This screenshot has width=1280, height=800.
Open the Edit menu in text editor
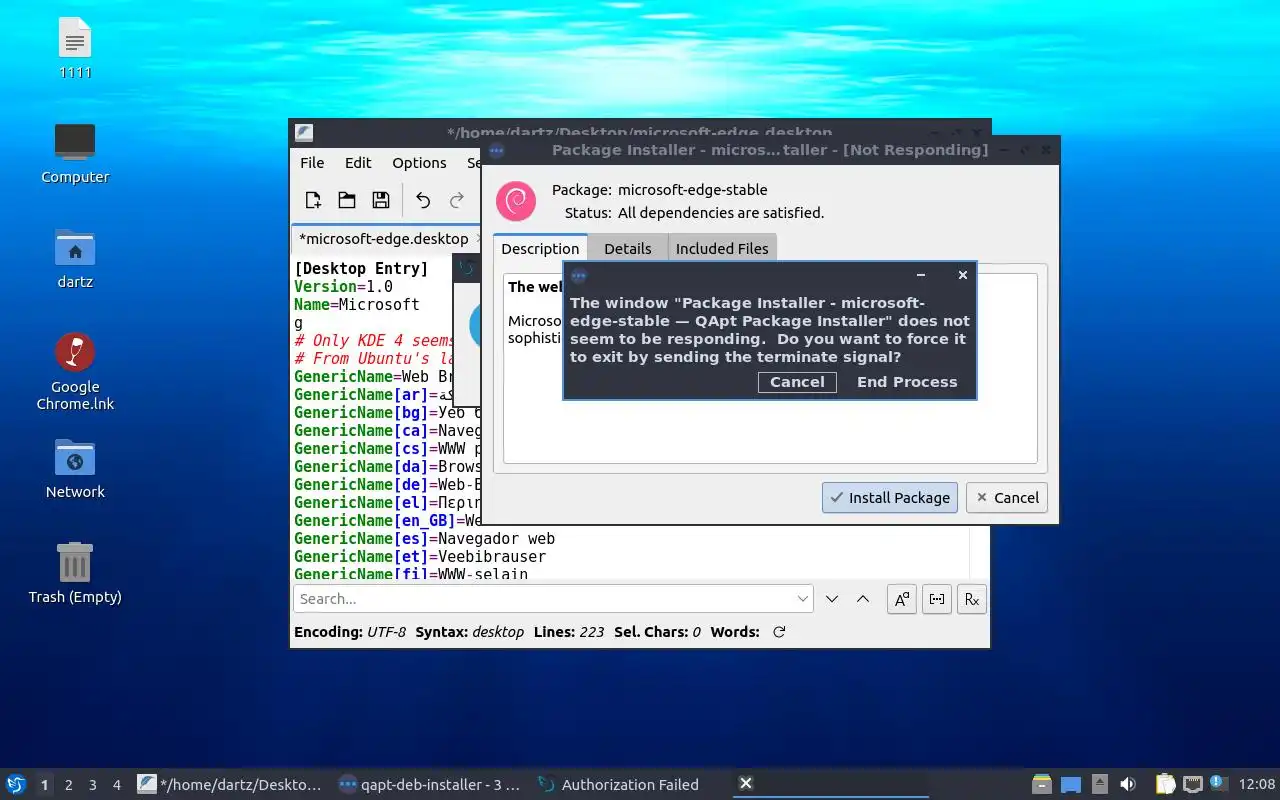pyautogui.click(x=358, y=162)
